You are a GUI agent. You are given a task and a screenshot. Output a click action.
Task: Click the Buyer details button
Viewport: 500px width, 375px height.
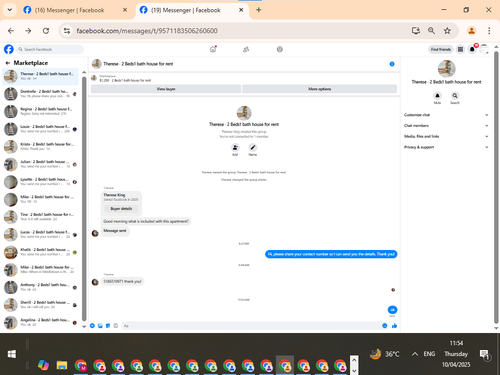point(121,209)
